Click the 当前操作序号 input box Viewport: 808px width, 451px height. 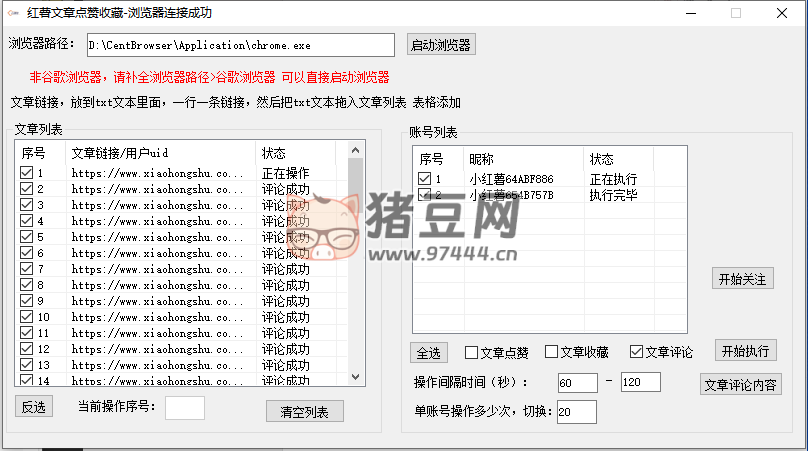click(185, 408)
